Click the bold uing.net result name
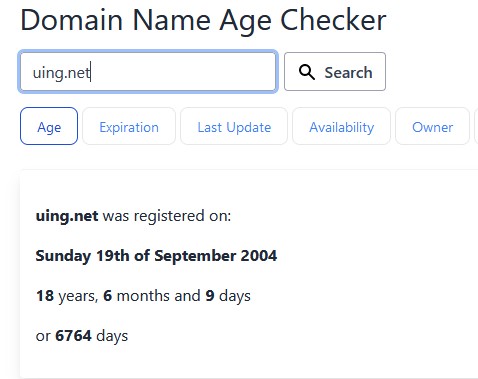 [x=67, y=216]
